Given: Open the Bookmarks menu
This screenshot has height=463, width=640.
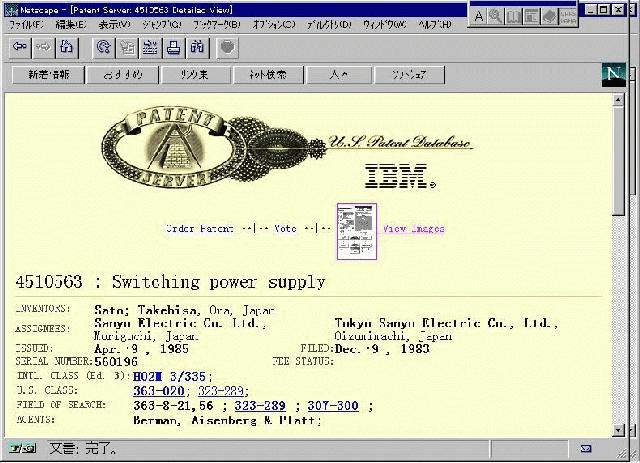Looking at the screenshot, I should click(x=216, y=24).
